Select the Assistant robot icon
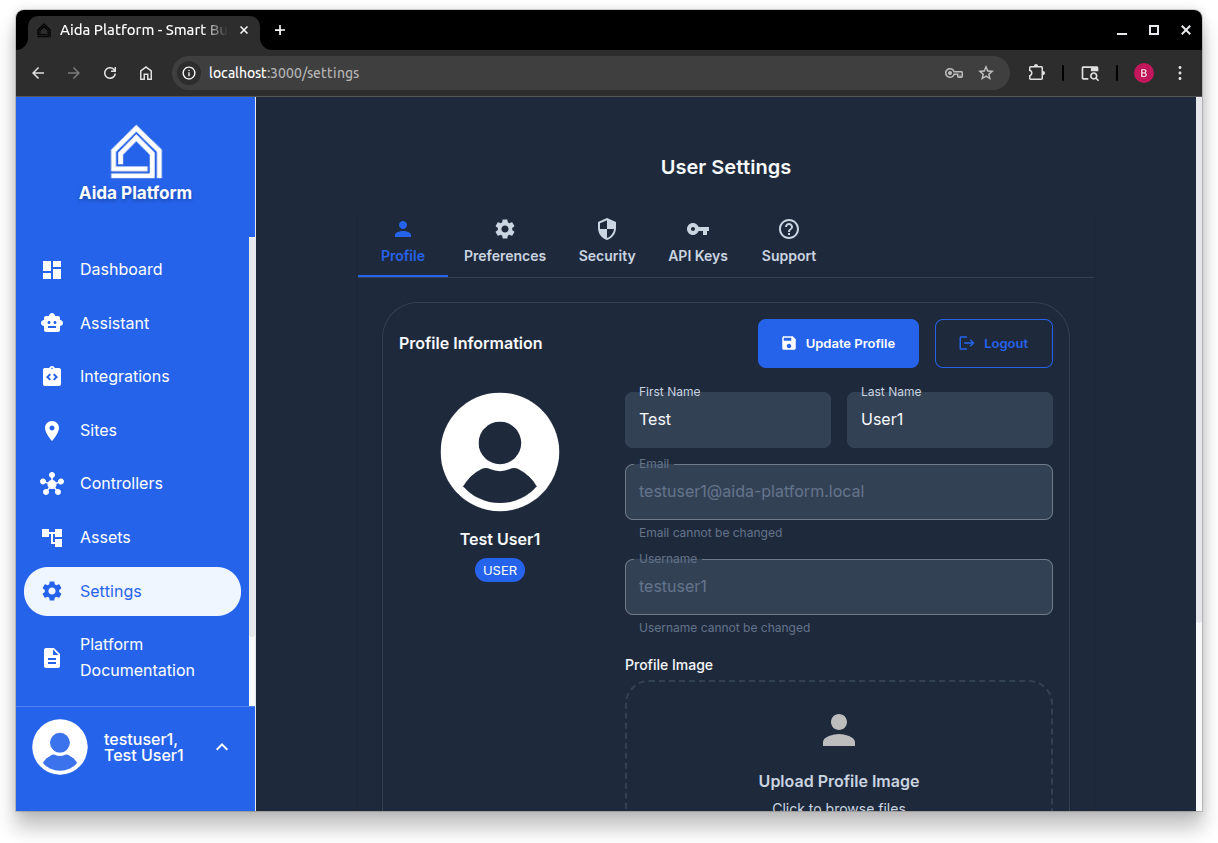 [51, 322]
